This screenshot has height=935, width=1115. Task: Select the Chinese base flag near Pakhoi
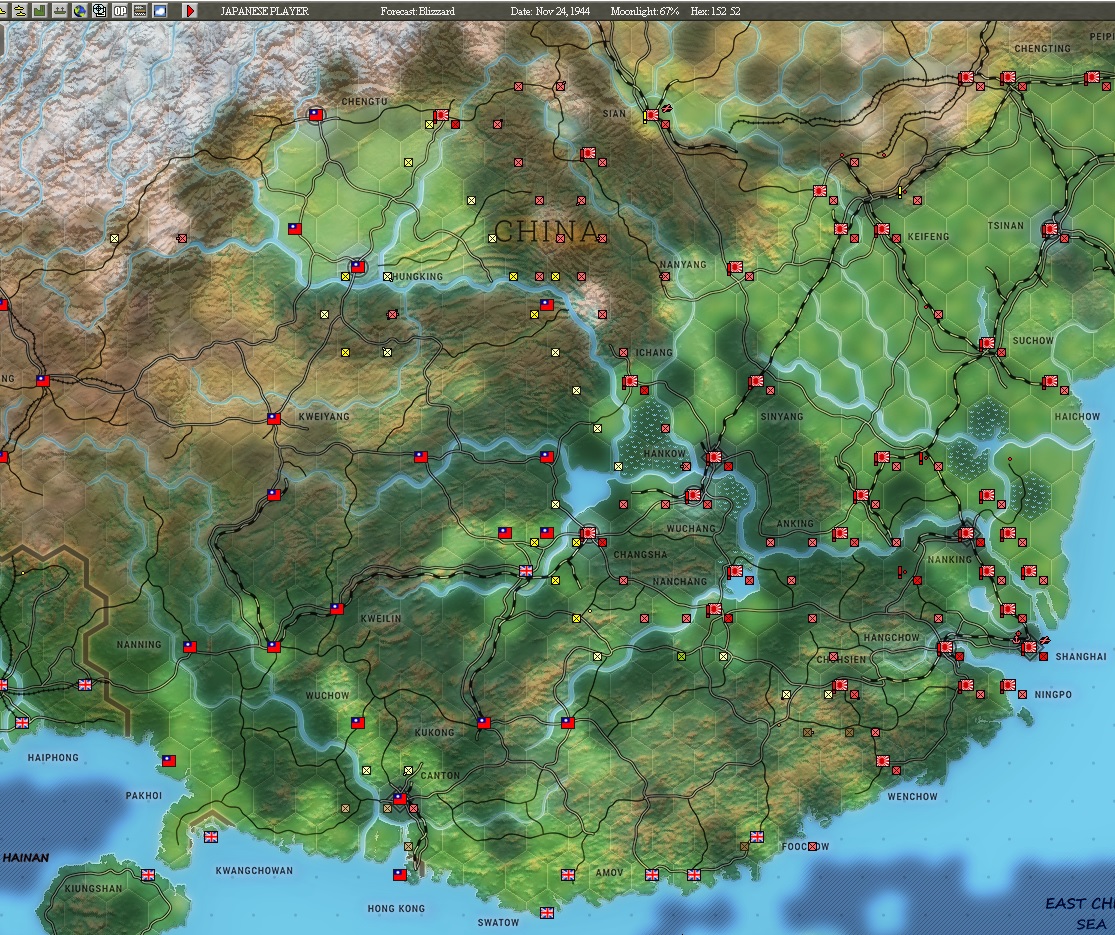click(x=169, y=761)
